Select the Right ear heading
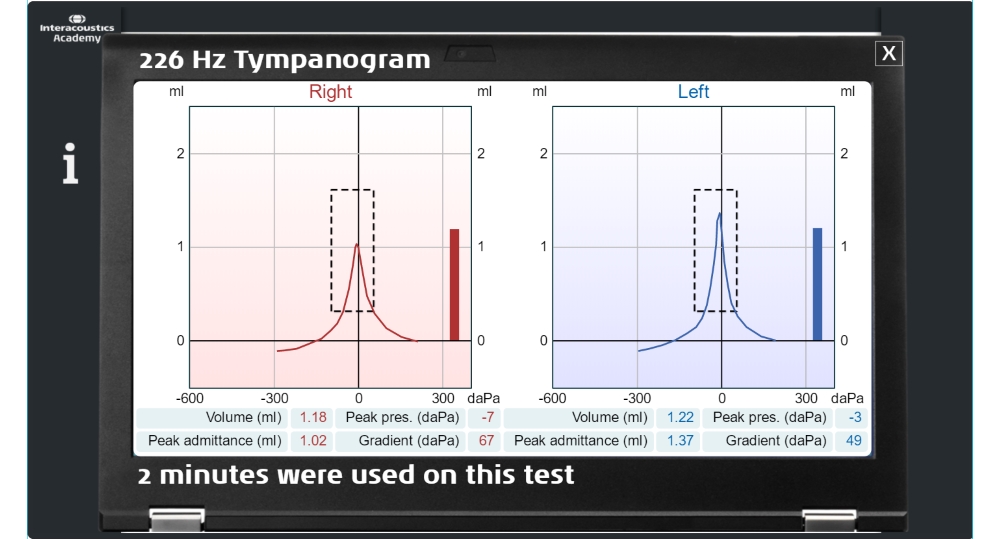The height and width of the screenshot is (539, 1000). point(330,92)
